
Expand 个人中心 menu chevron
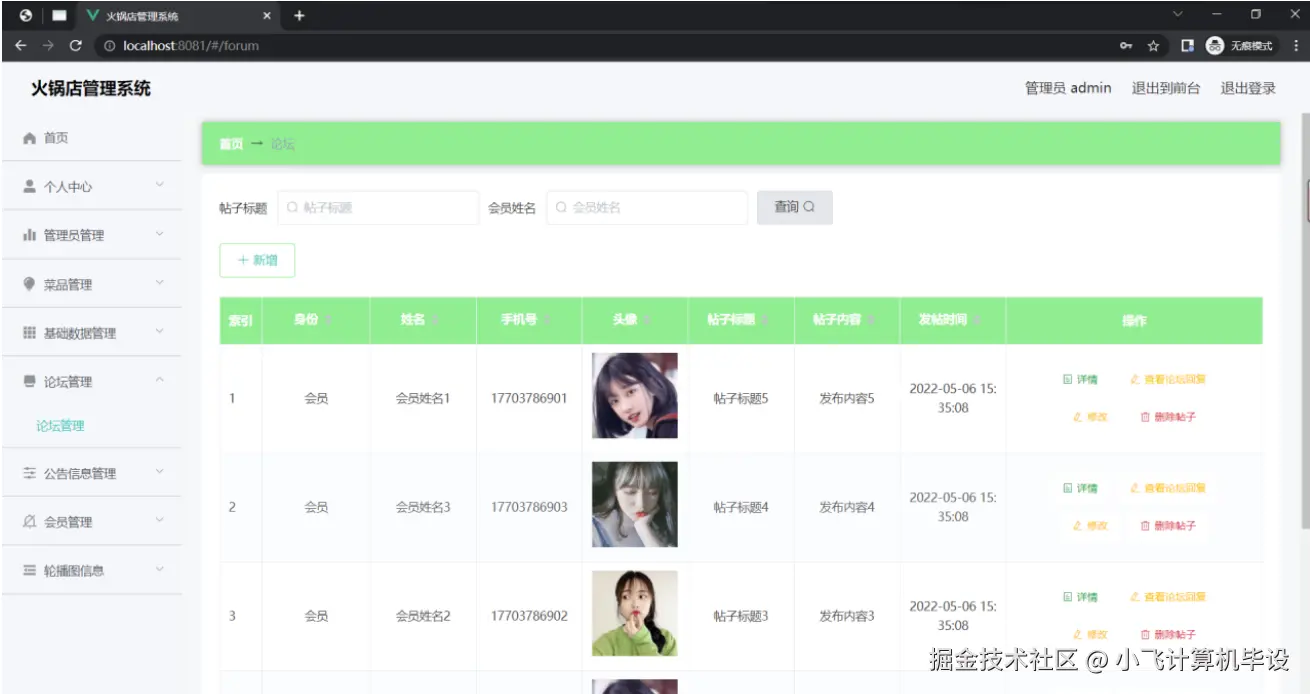(x=160, y=185)
